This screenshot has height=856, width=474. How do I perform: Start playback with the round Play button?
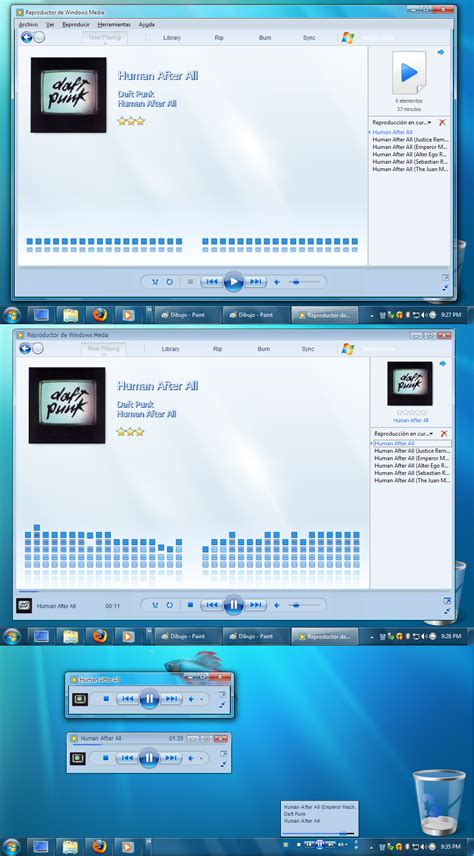tap(234, 282)
